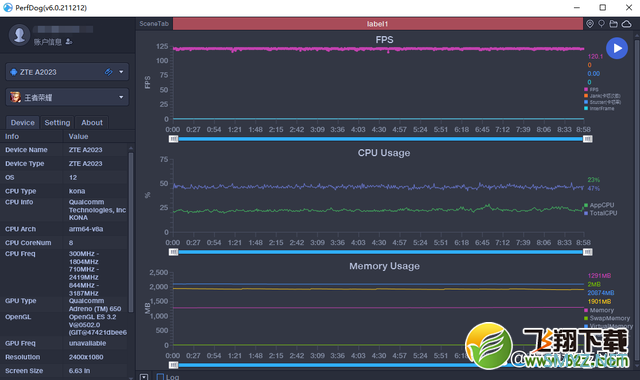Select the OS value 12

[73, 178]
